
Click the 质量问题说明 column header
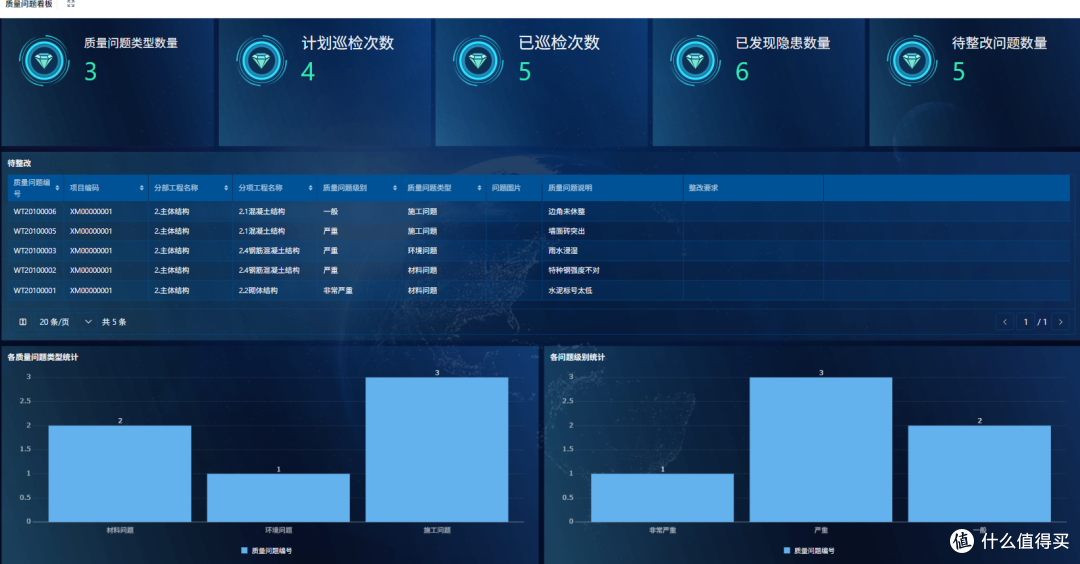(612, 188)
